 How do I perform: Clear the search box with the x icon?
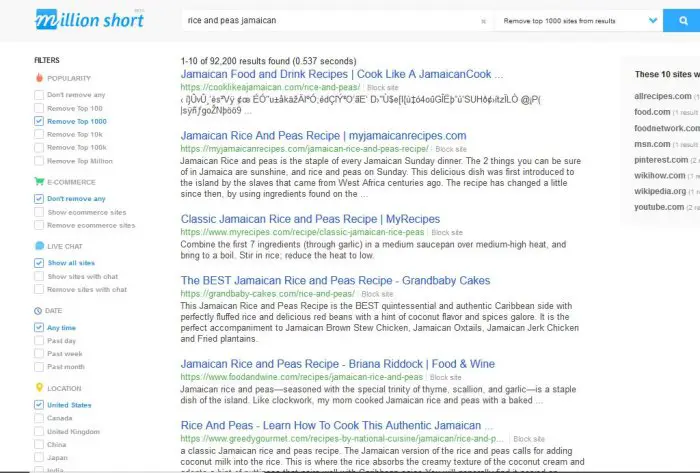click(x=483, y=21)
